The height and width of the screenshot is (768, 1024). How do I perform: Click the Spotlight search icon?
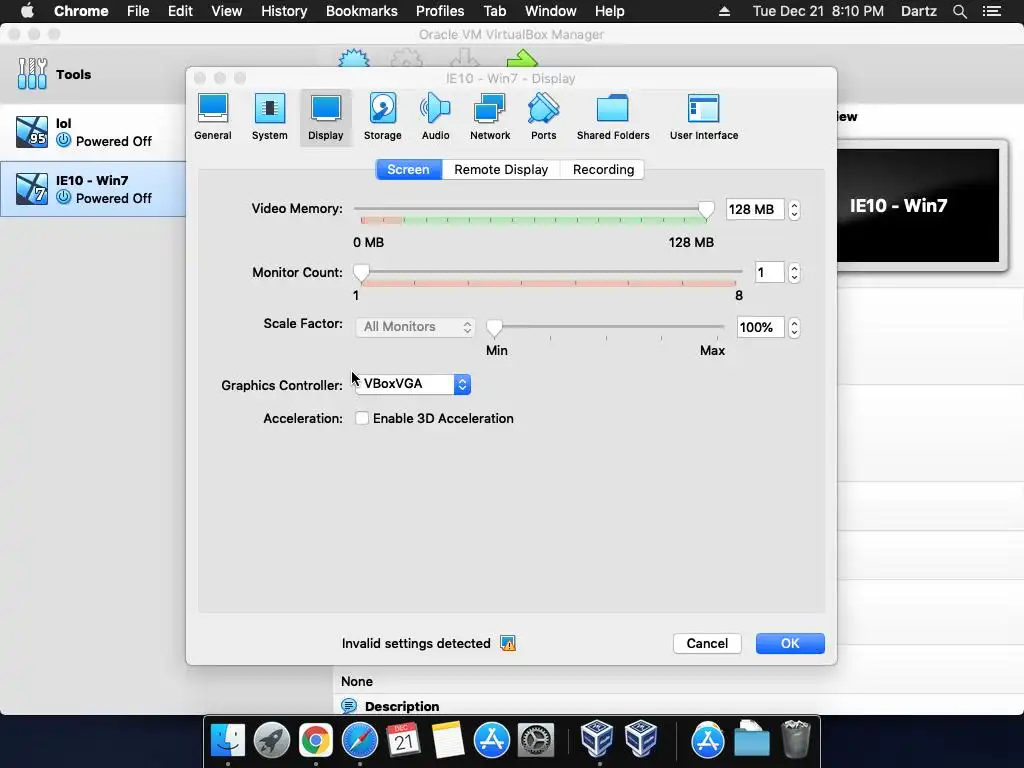pos(960,11)
